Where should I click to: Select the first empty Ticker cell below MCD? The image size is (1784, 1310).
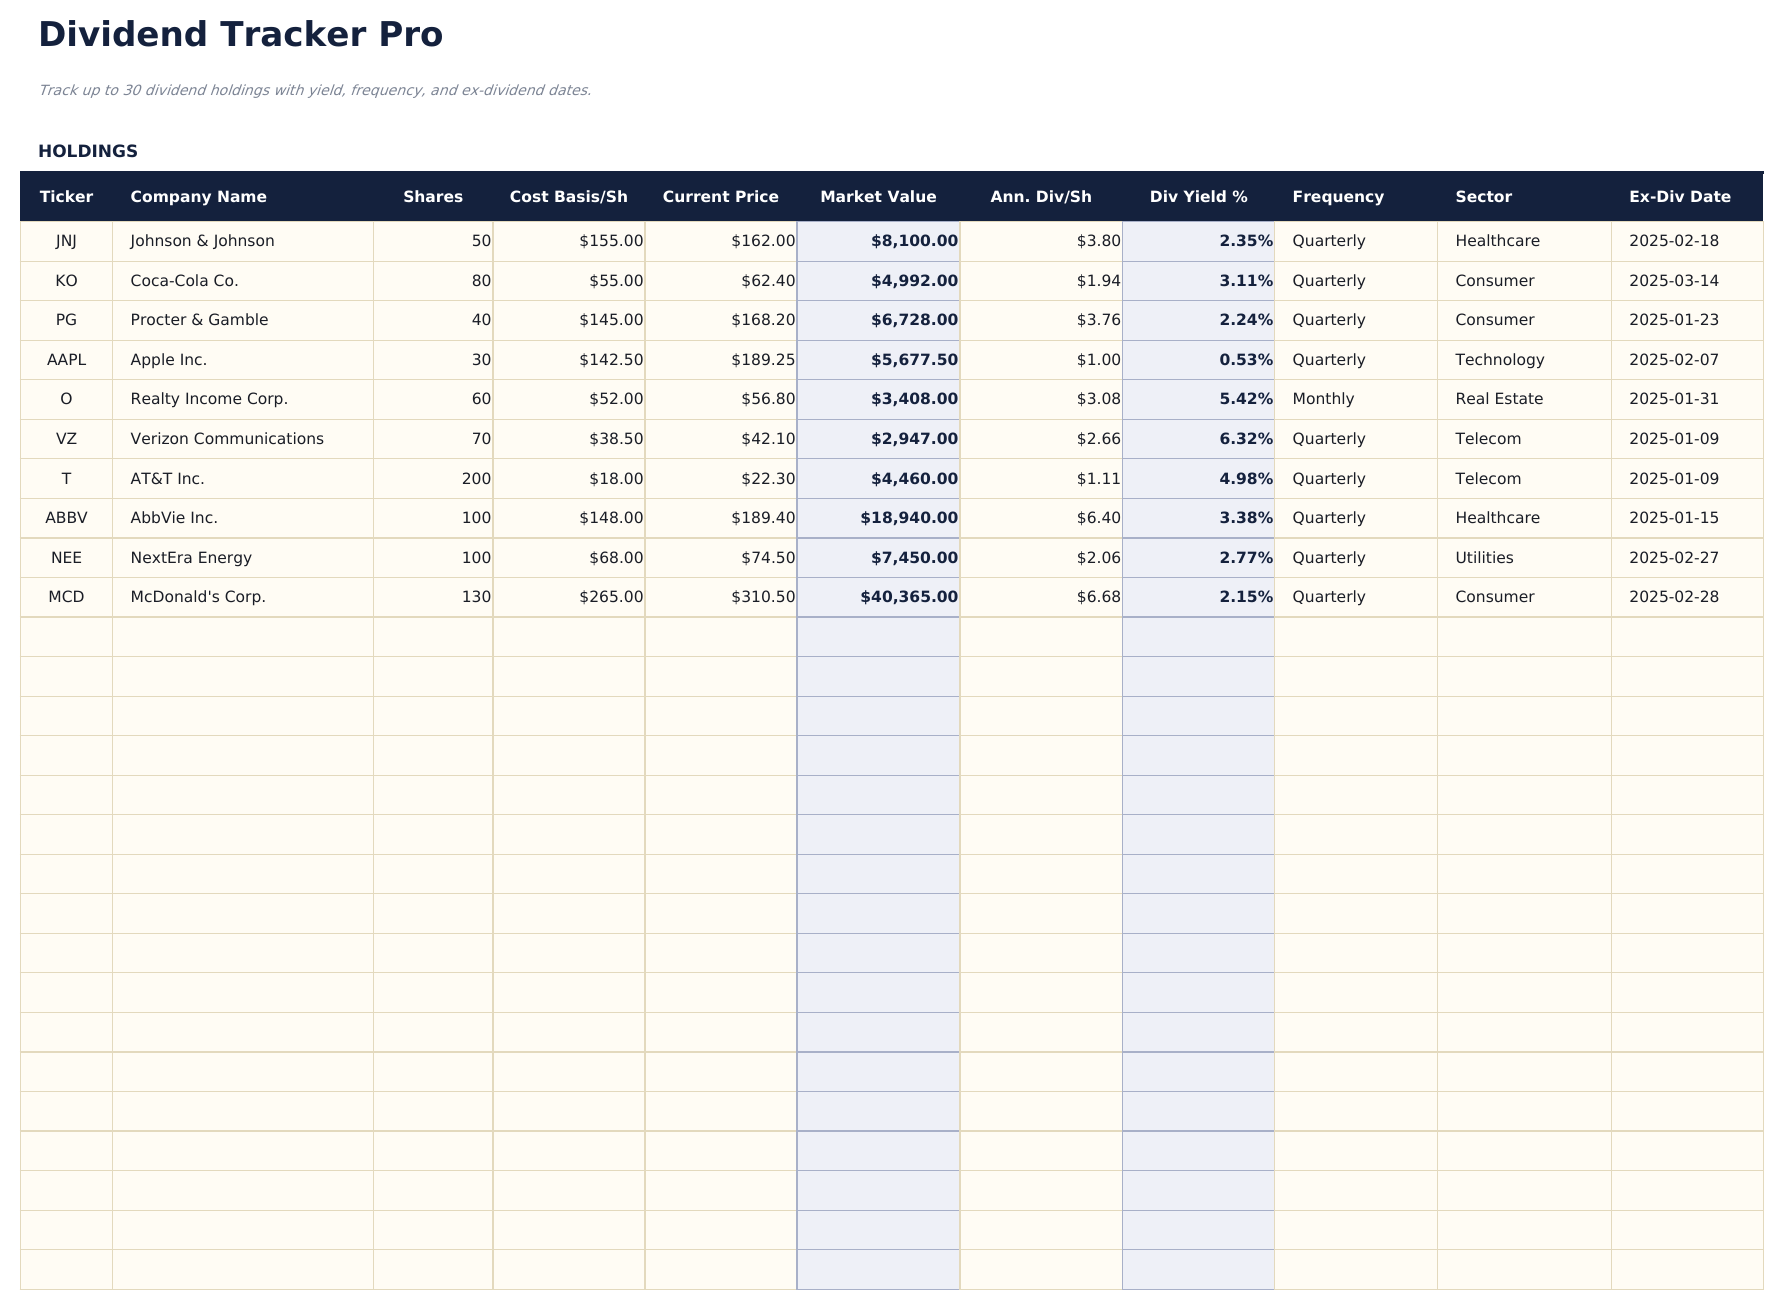pos(66,636)
